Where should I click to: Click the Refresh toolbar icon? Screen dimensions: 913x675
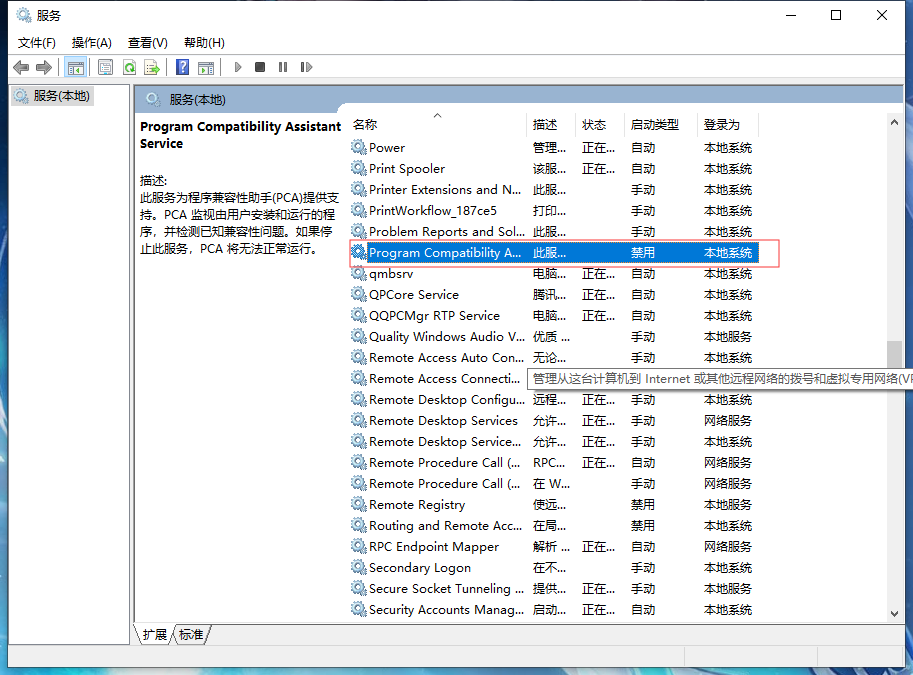tap(129, 67)
